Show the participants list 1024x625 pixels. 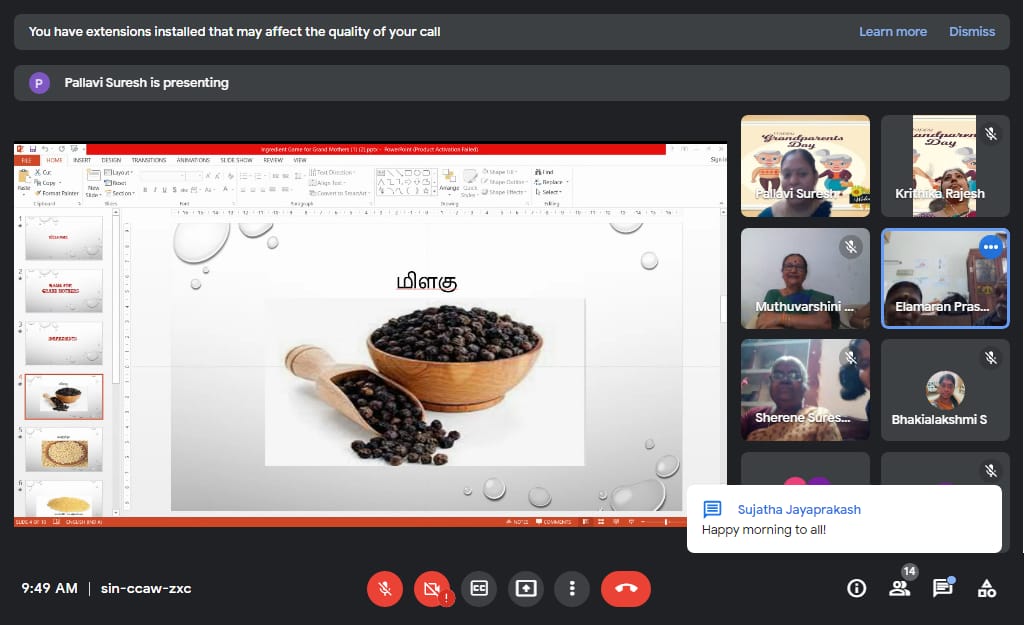(x=900, y=588)
